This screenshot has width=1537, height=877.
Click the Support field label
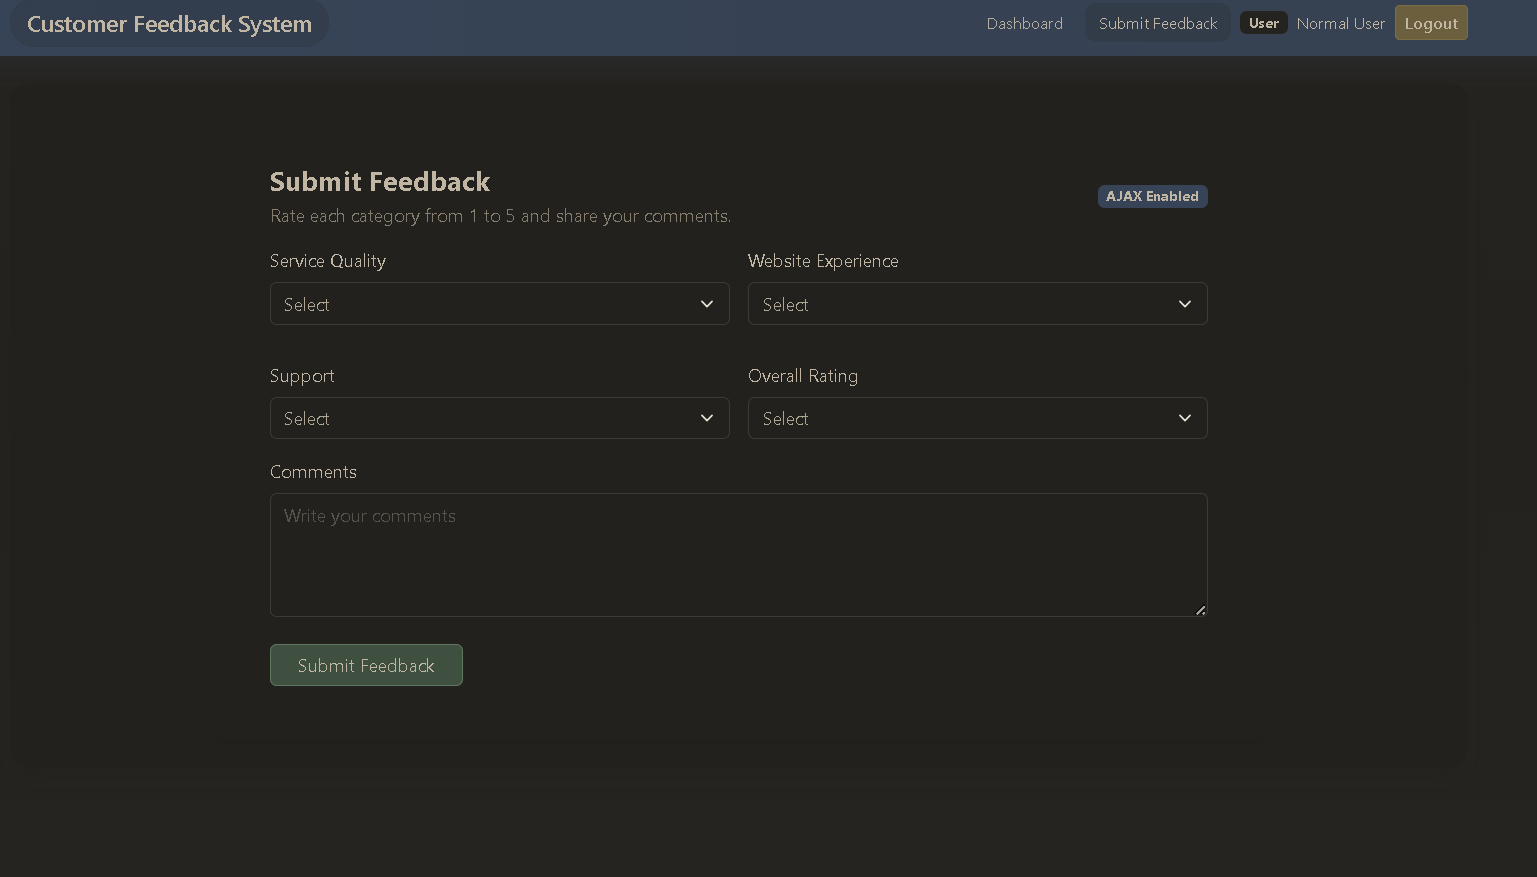302,376
